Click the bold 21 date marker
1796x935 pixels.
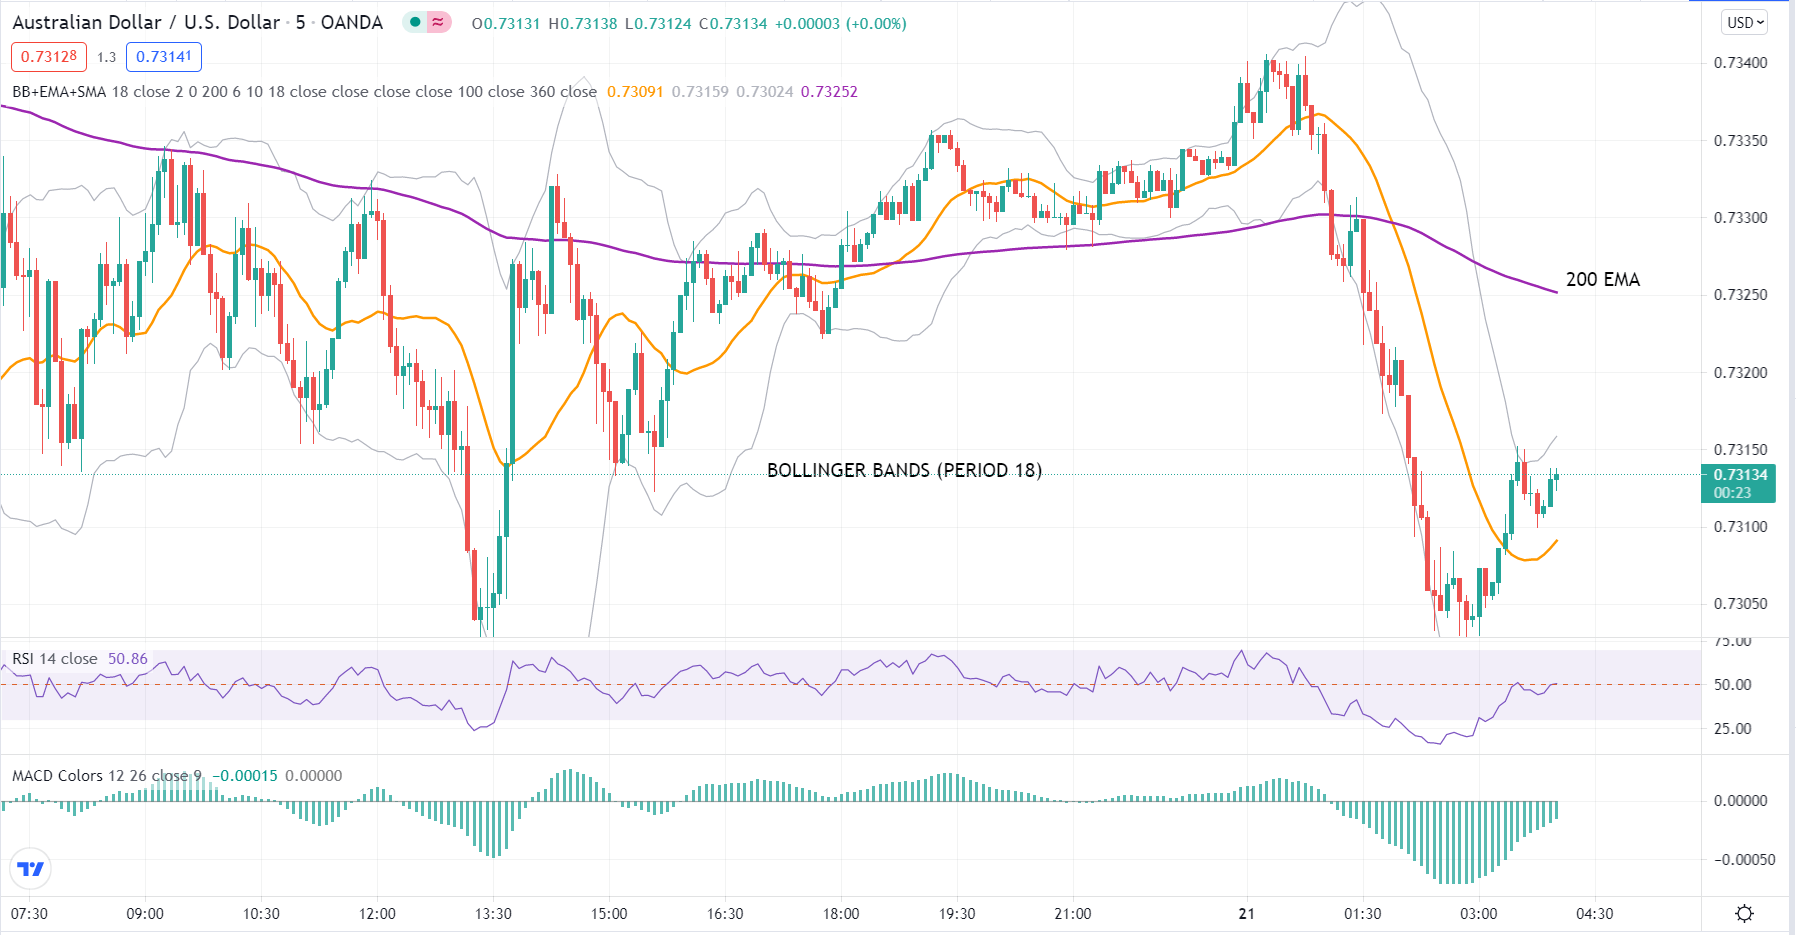(x=1246, y=914)
